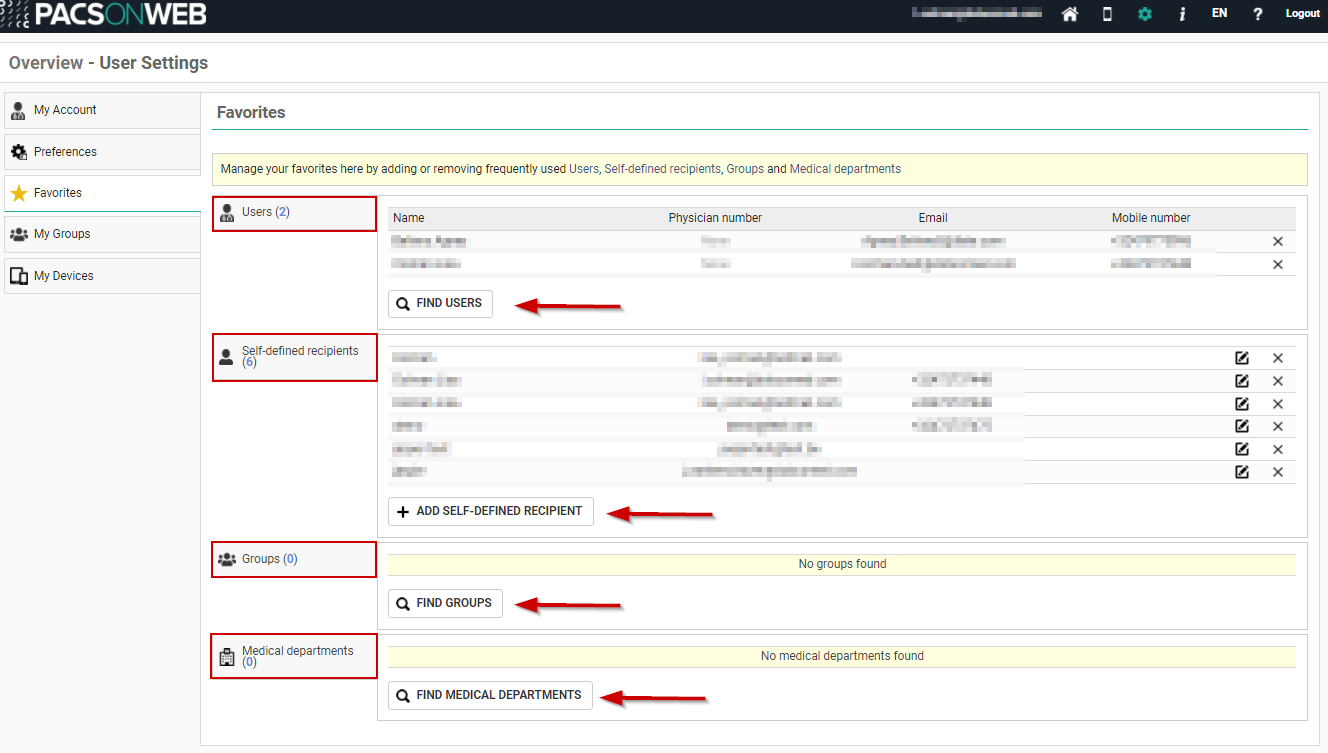Screen dimensions: 1328x753
Task: Remove the second favorite user with its X
Action: 1277,264
